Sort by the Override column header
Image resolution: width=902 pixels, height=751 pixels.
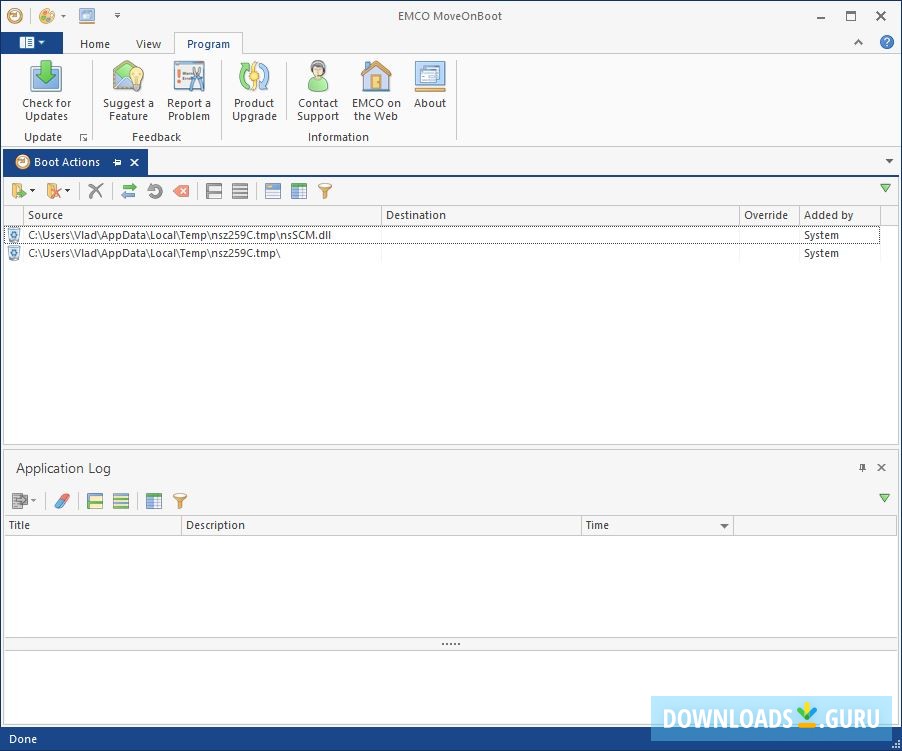coord(769,215)
